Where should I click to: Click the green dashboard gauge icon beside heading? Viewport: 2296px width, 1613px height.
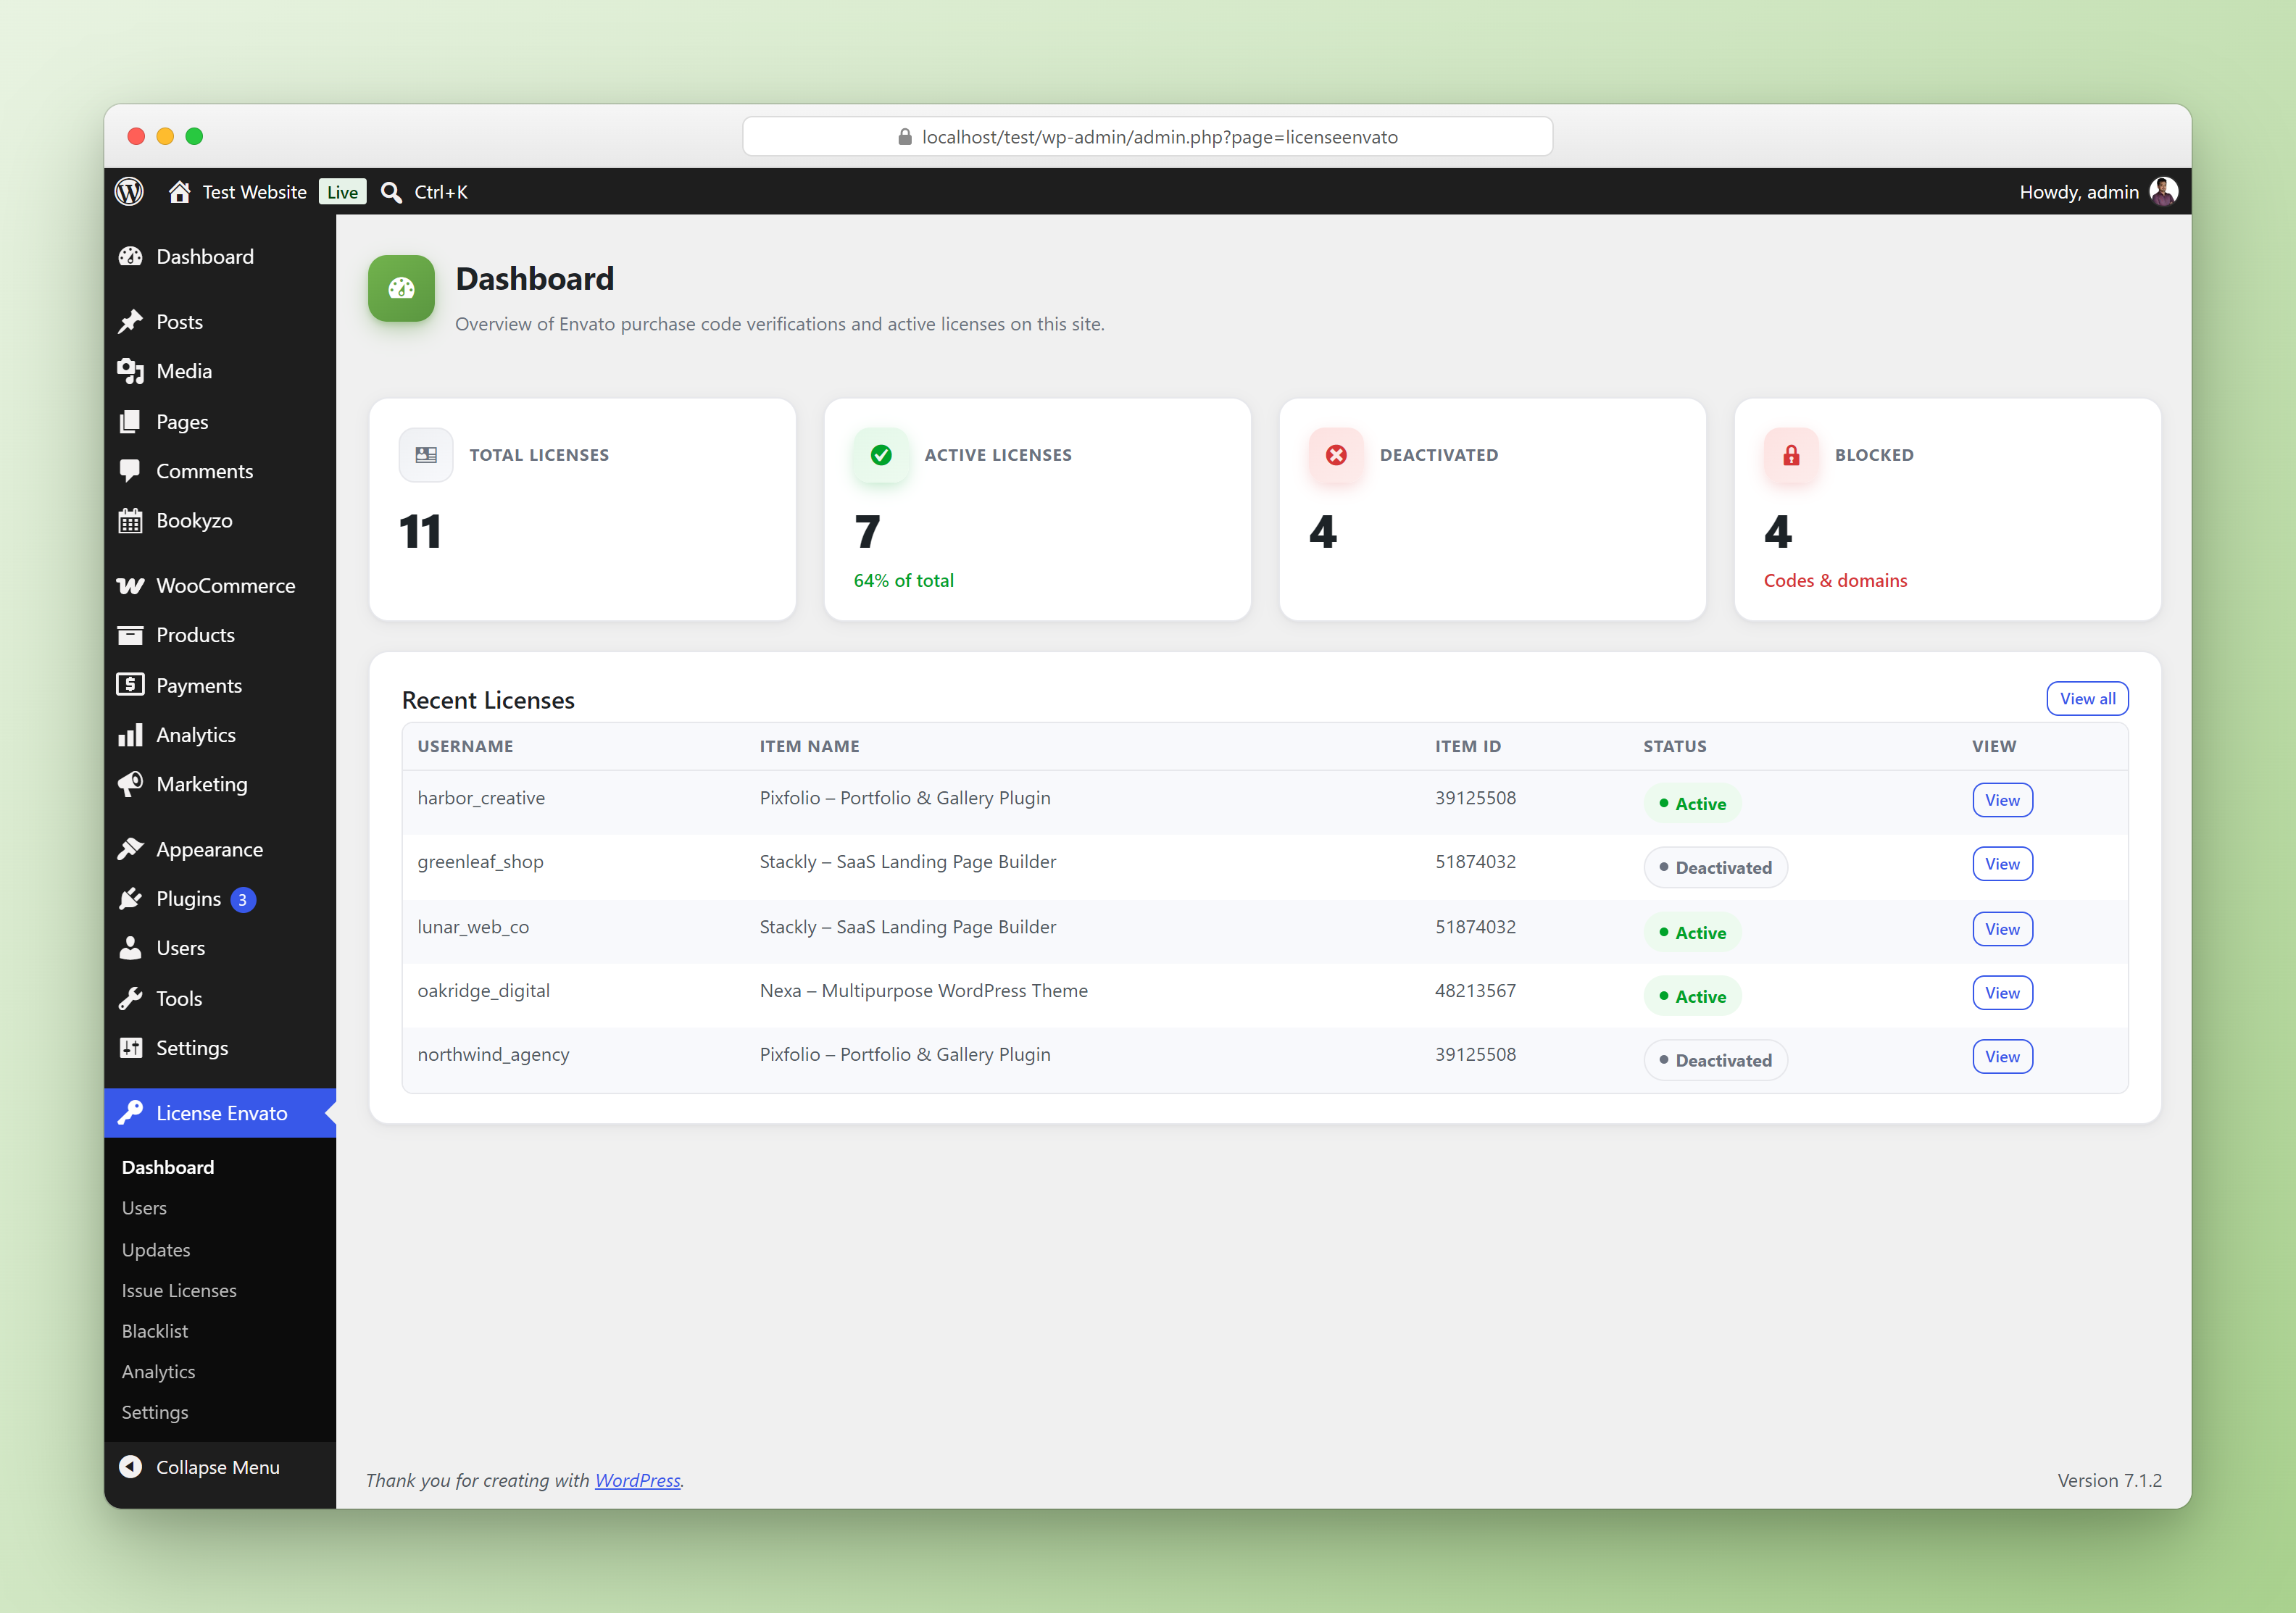[x=401, y=288]
